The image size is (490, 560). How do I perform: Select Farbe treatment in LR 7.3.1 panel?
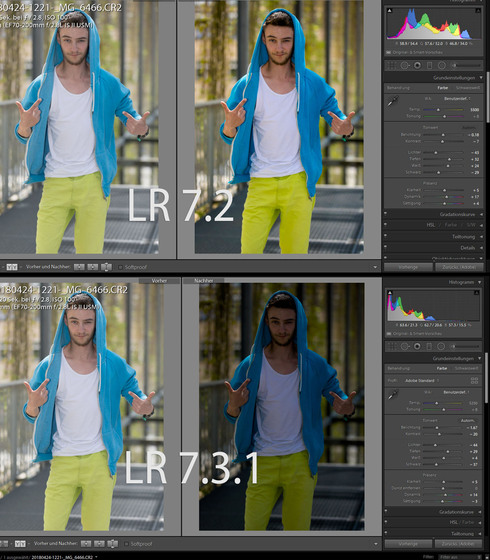[x=442, y=368]
